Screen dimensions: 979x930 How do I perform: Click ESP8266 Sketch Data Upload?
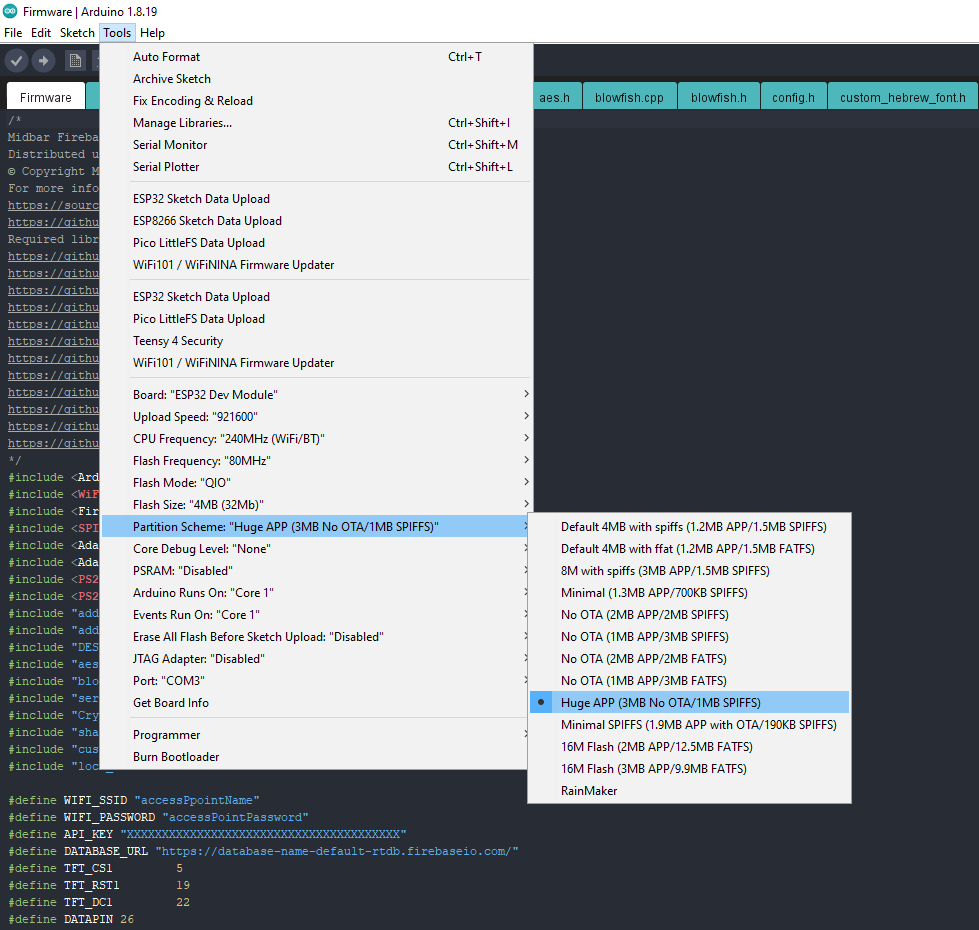317,221
